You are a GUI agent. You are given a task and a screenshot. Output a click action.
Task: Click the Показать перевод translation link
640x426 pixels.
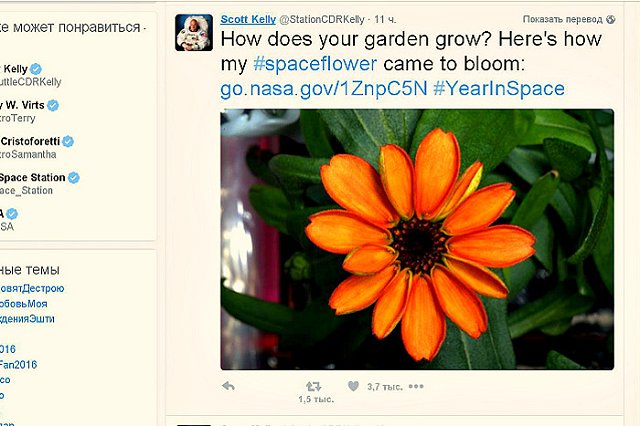coord(563,19)
